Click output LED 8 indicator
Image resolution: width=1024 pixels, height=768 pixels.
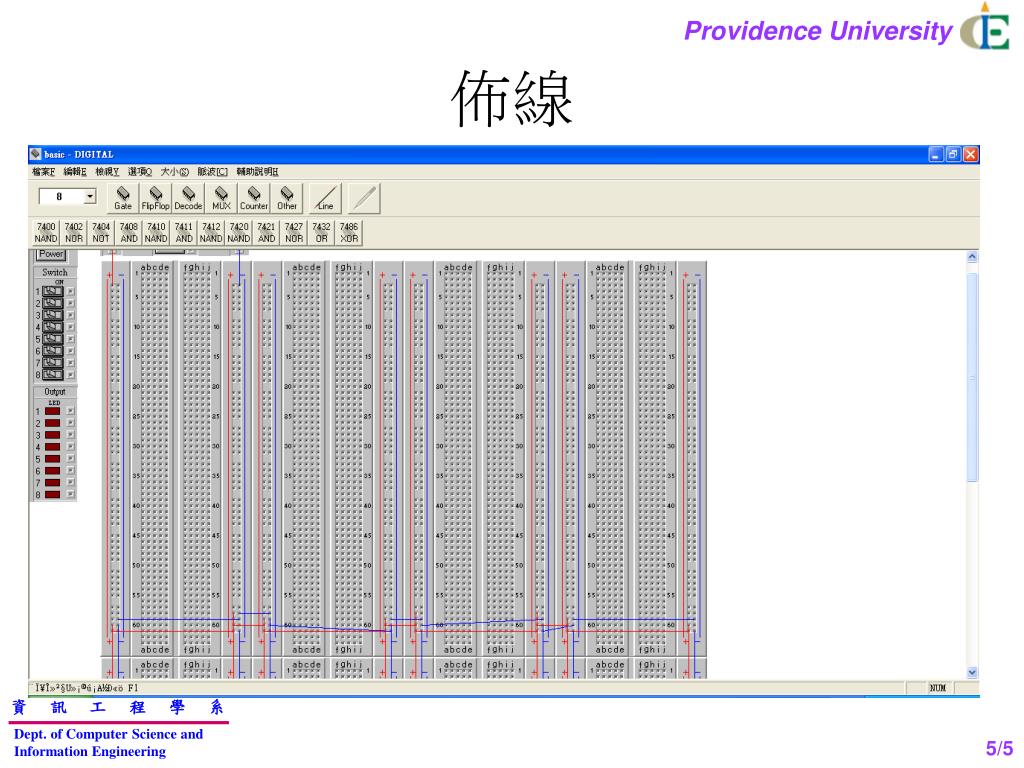[53, 494]
